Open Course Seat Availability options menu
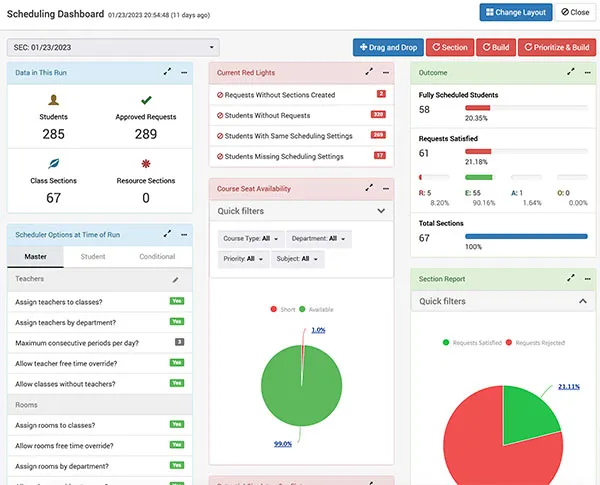The image size is (600, 485). click(x=386, y=187)
